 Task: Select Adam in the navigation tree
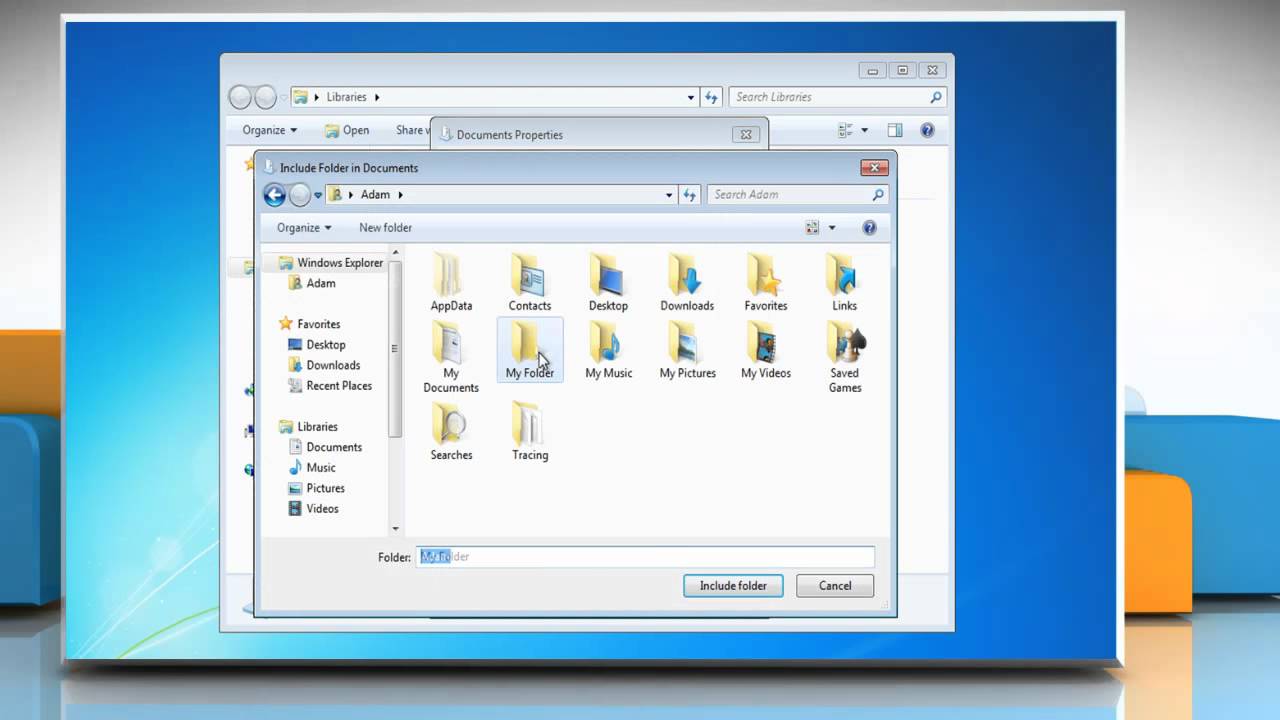312,283
